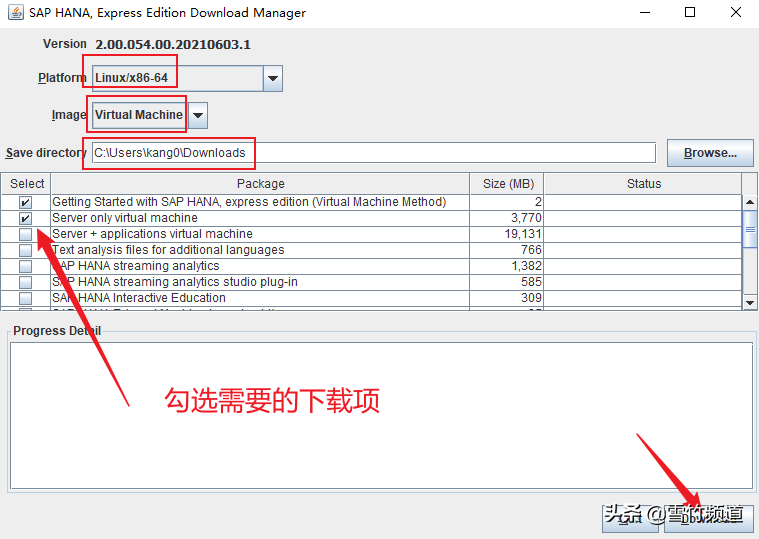Check streaming analytics studio plug-in package

25,282
